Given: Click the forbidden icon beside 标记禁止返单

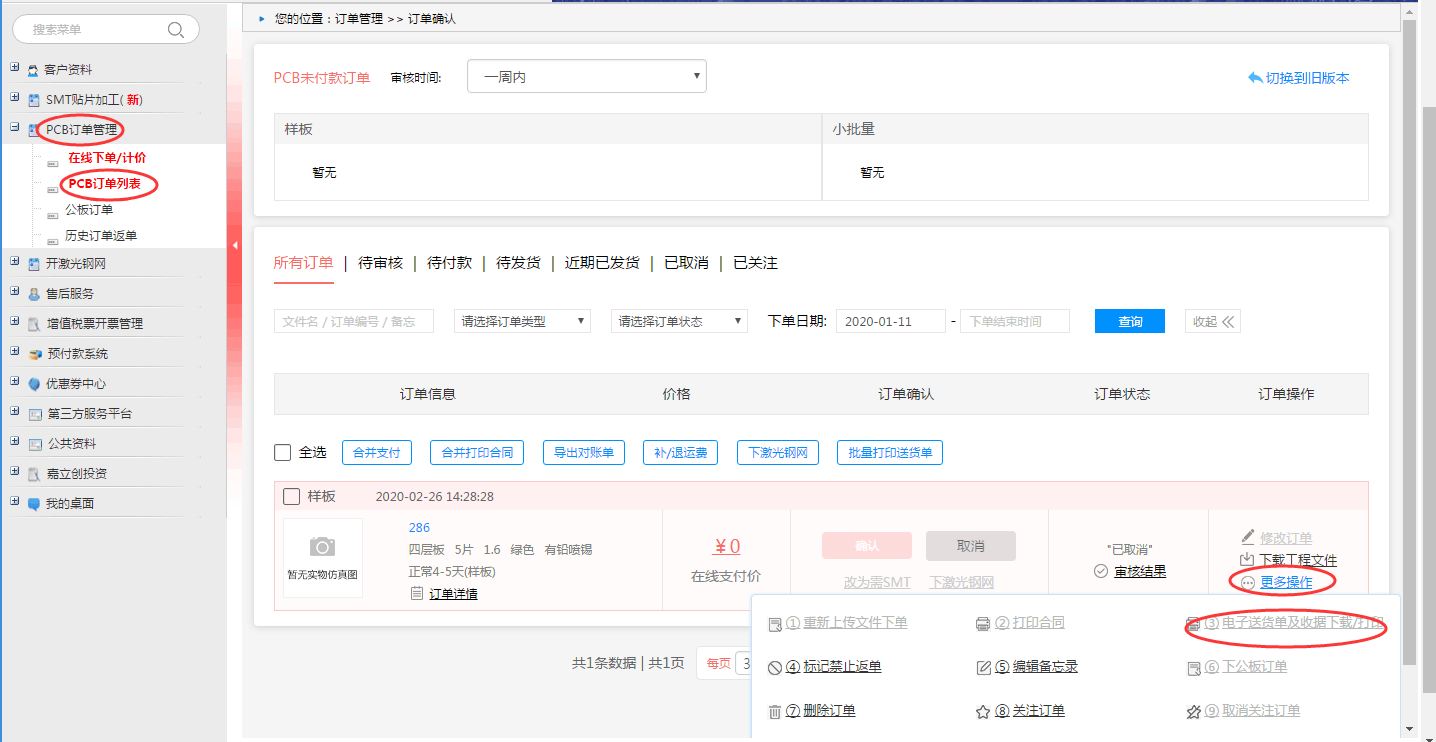Looking at the screenshot, I should coord(774,668).
